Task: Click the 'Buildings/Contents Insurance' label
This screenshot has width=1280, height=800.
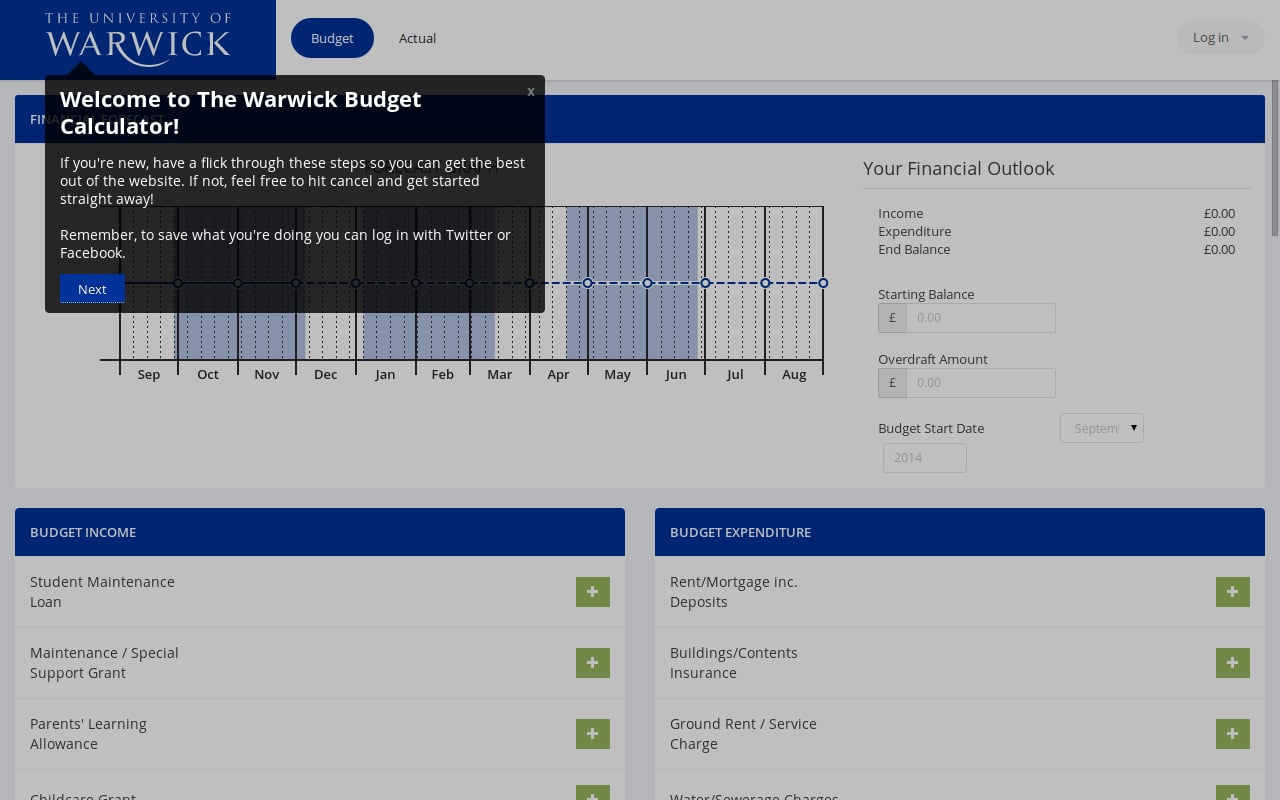Action: click(x=734, y=663)
